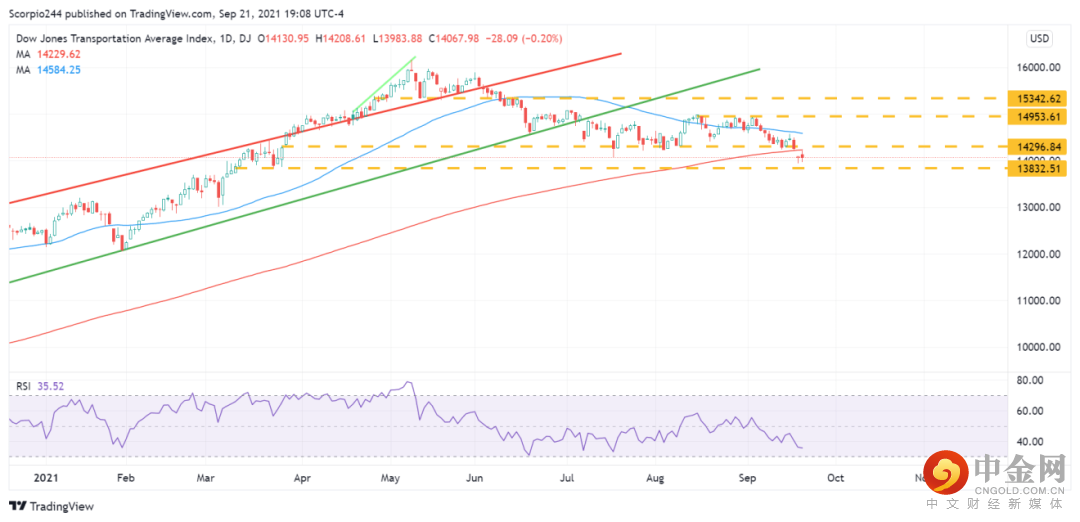The width and height of the screenshot is (1080, 522).
Task: Click the 2021 time axis label
Action: point(46,477)
